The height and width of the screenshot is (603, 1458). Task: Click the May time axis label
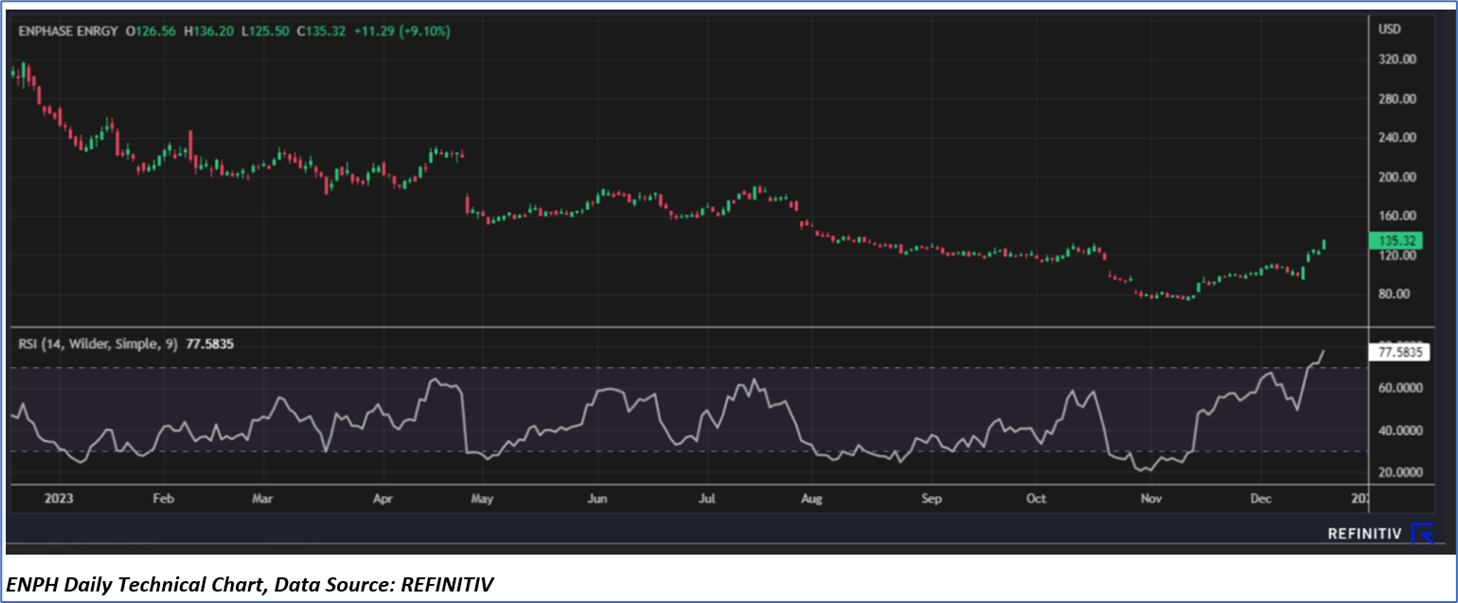tap(483, 497)
